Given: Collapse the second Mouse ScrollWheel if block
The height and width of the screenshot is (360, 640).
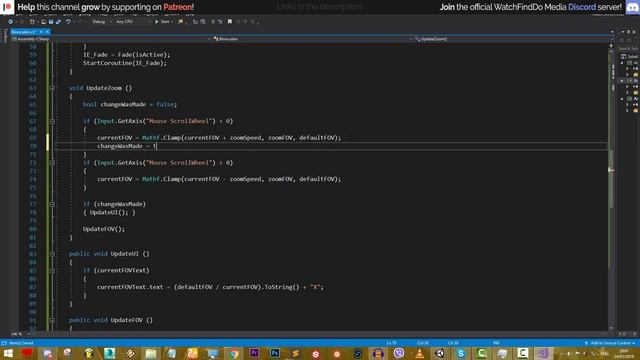Looking at the screenshot, I should pos(52,163).
